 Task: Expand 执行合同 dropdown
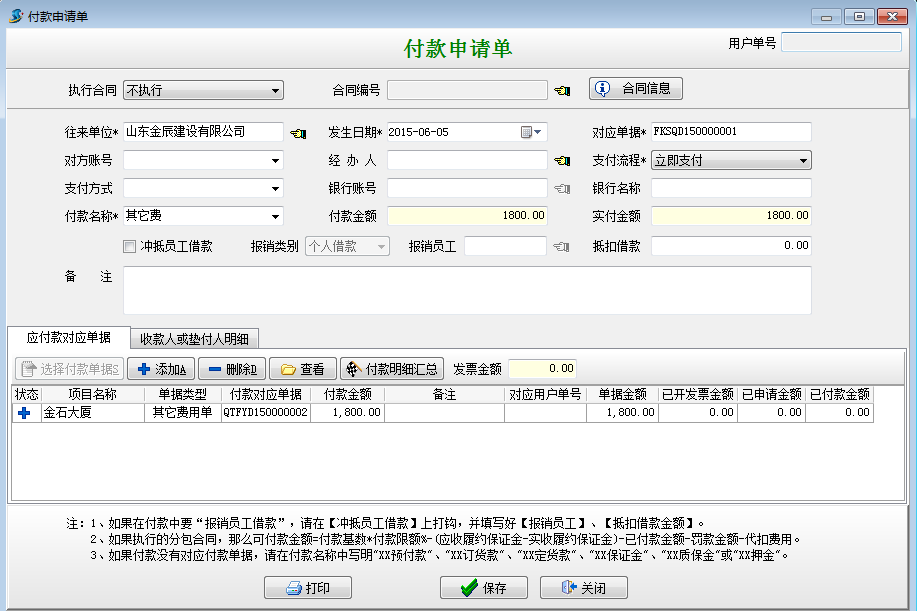point(275,91)
